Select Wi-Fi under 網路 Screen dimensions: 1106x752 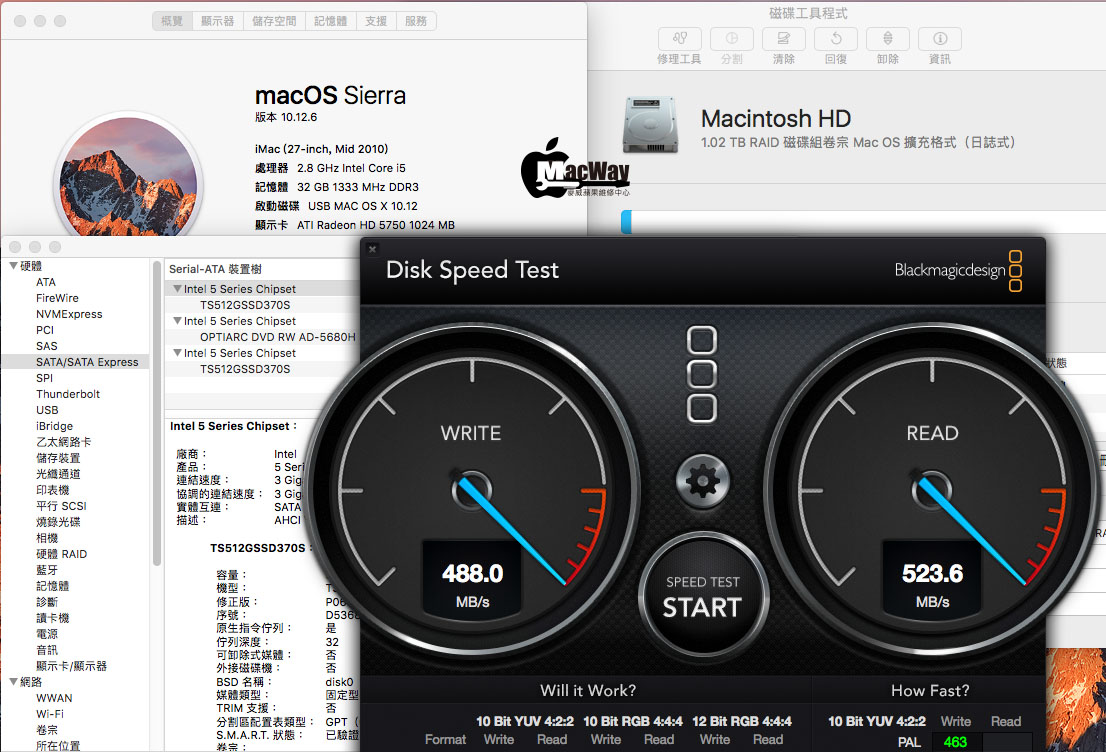tap(49, 714)
